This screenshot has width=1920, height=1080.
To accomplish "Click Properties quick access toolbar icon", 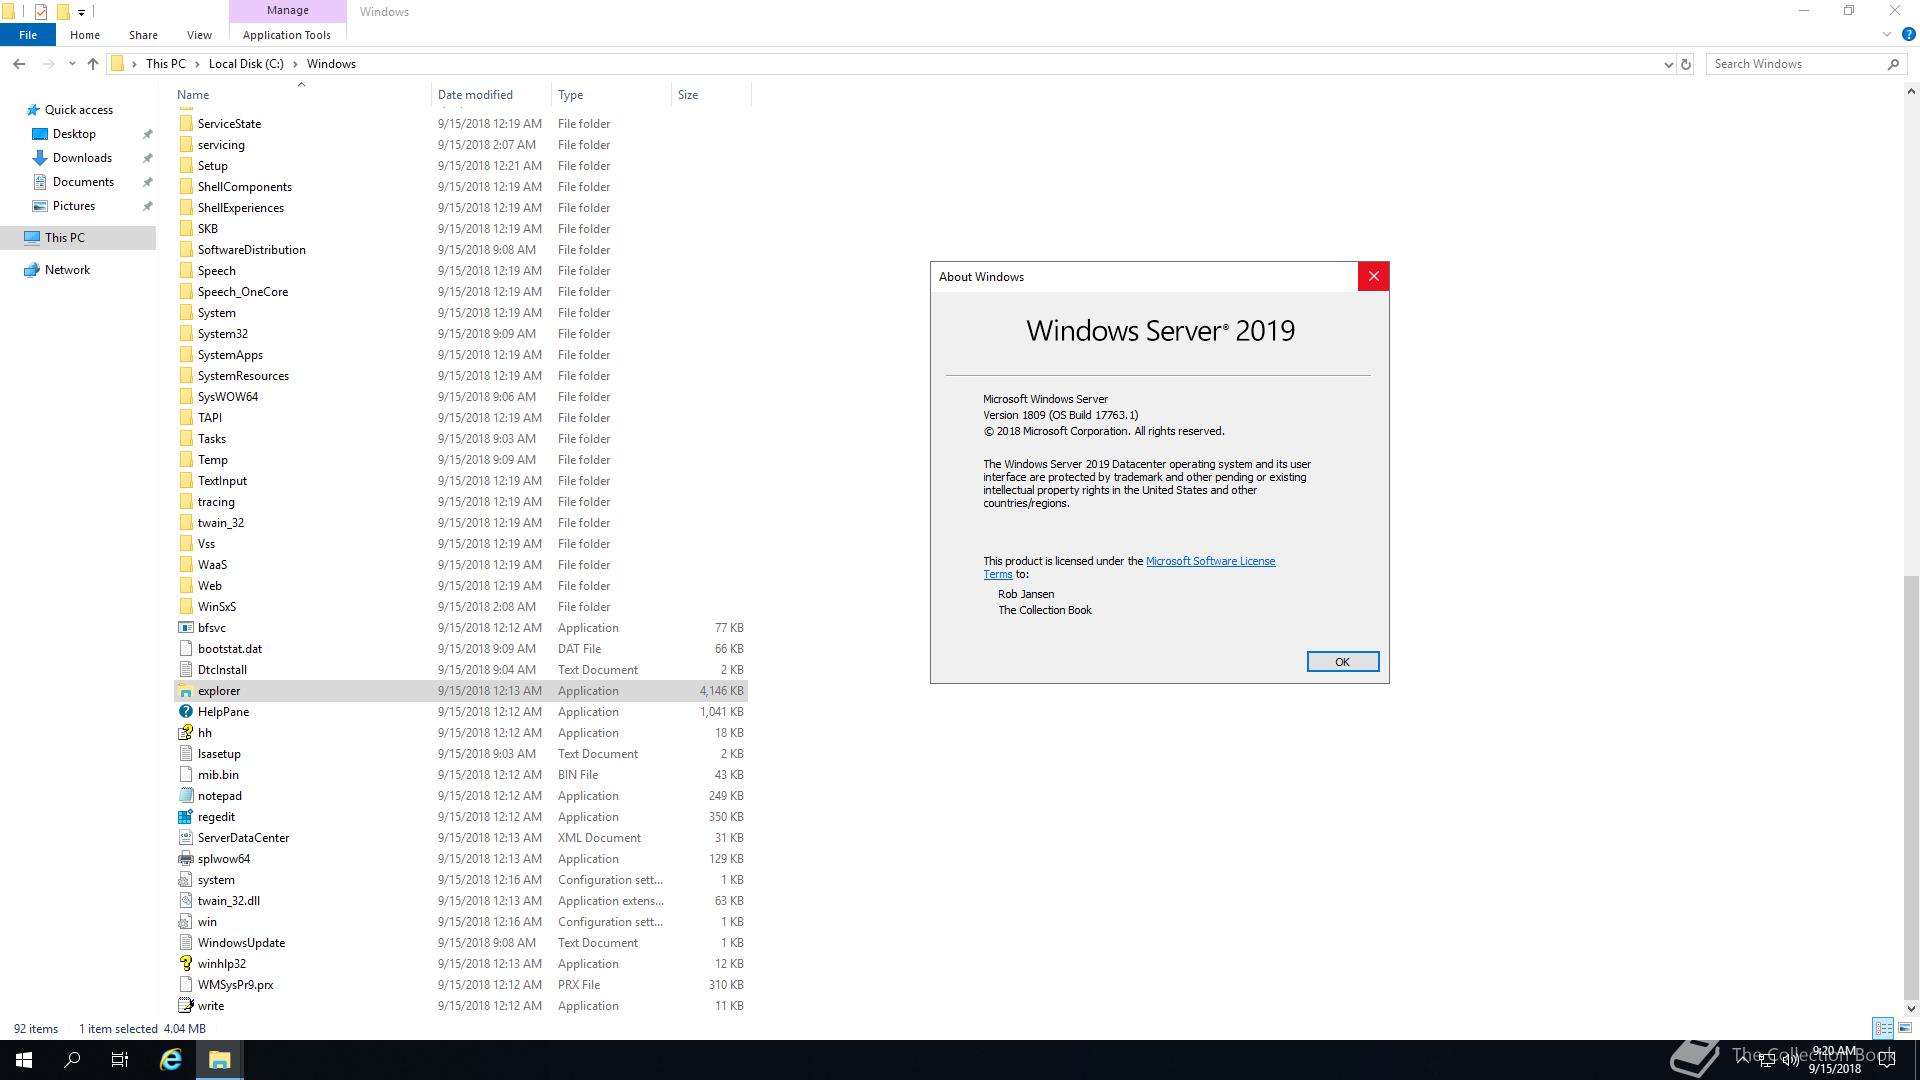I will 41,12.
